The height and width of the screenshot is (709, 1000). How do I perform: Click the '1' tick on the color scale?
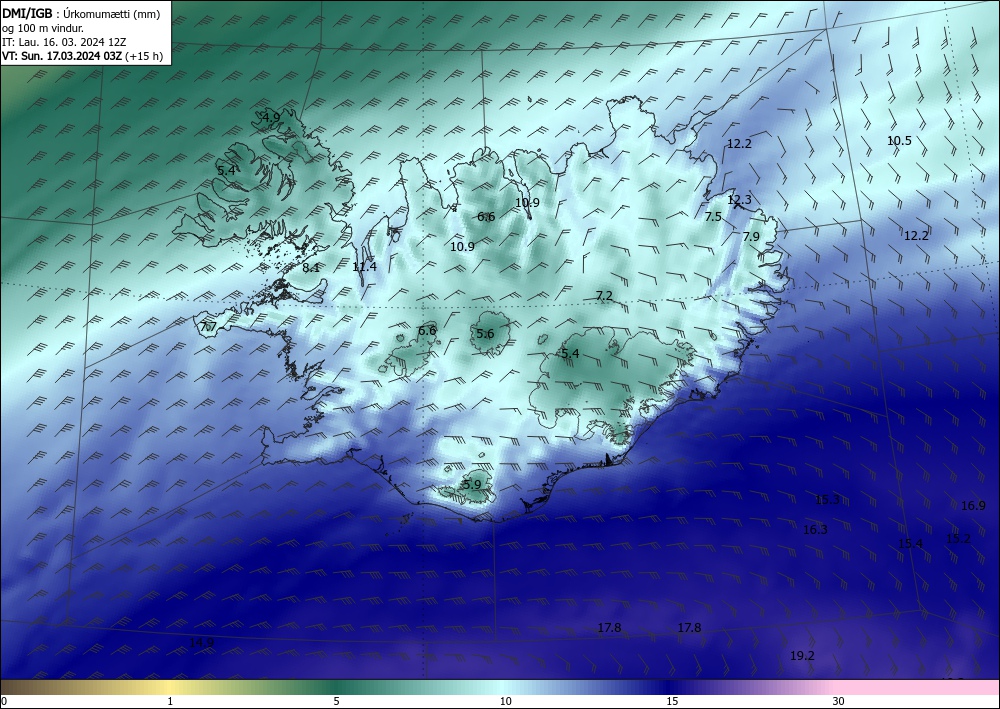click(170, 702)
